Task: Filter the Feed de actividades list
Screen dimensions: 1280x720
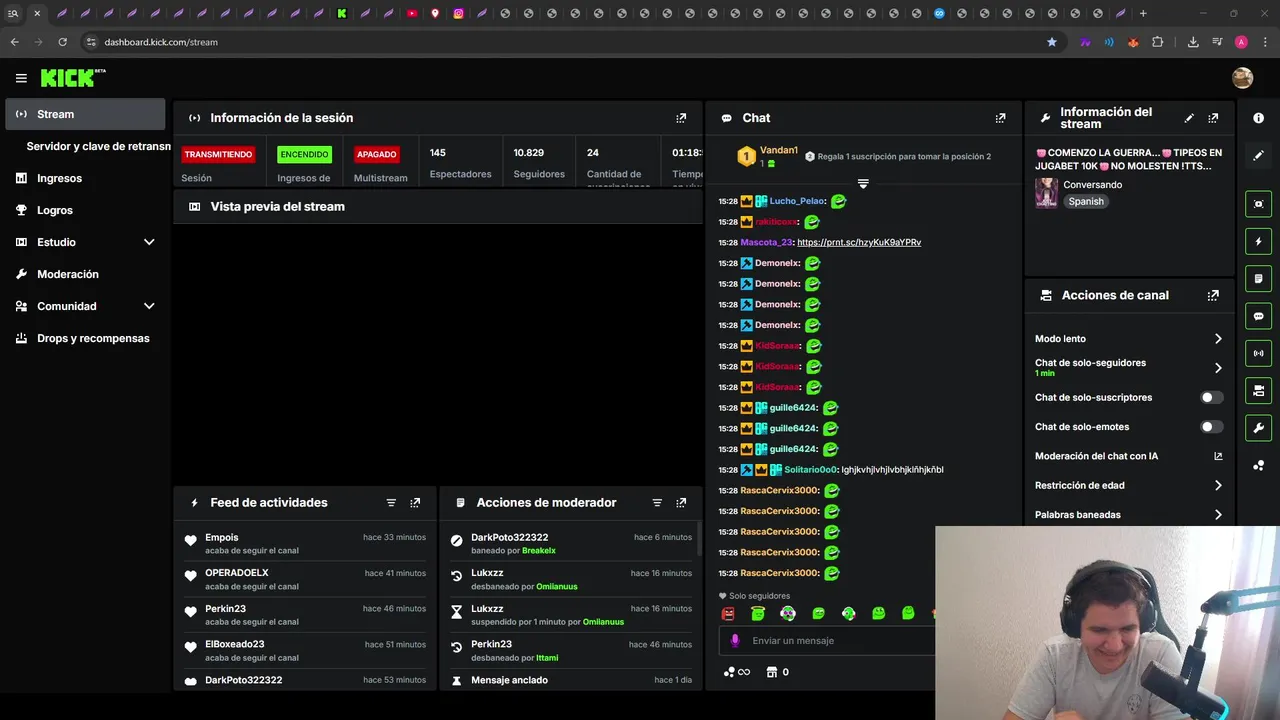Action: [391, 503]
